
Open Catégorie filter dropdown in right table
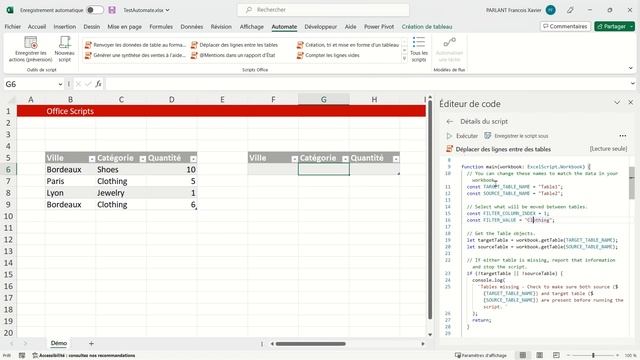[x=345, y=159]
